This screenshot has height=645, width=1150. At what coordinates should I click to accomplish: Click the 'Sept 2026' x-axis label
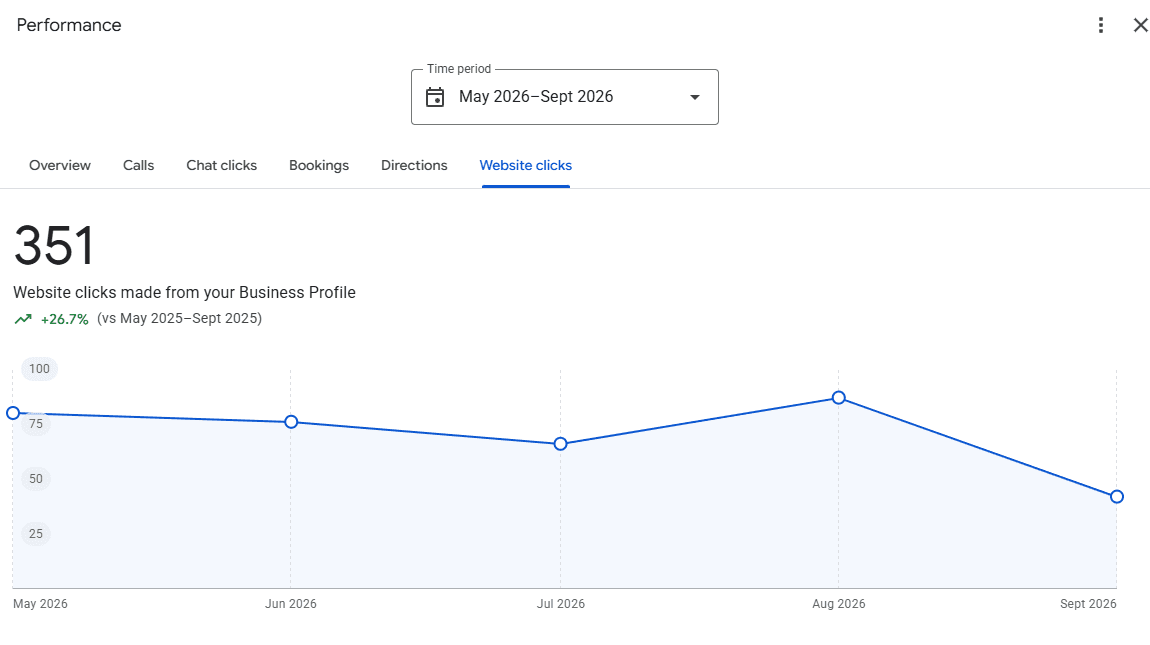click(1088, 604)
